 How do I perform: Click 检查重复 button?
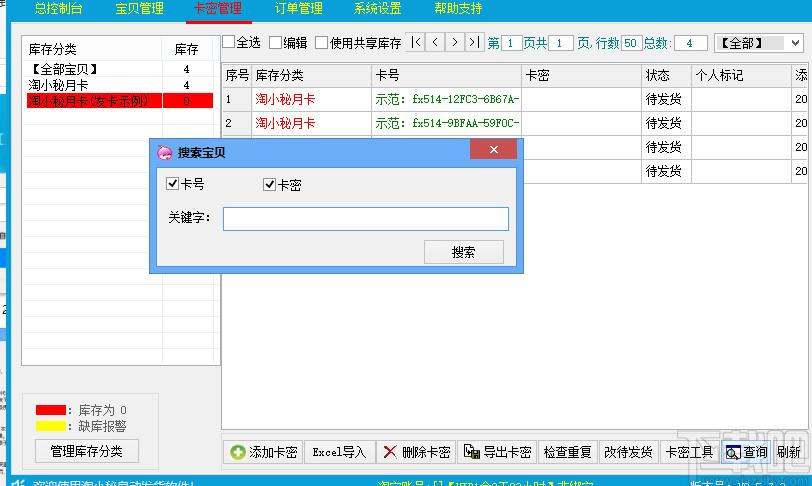[568, 452]
